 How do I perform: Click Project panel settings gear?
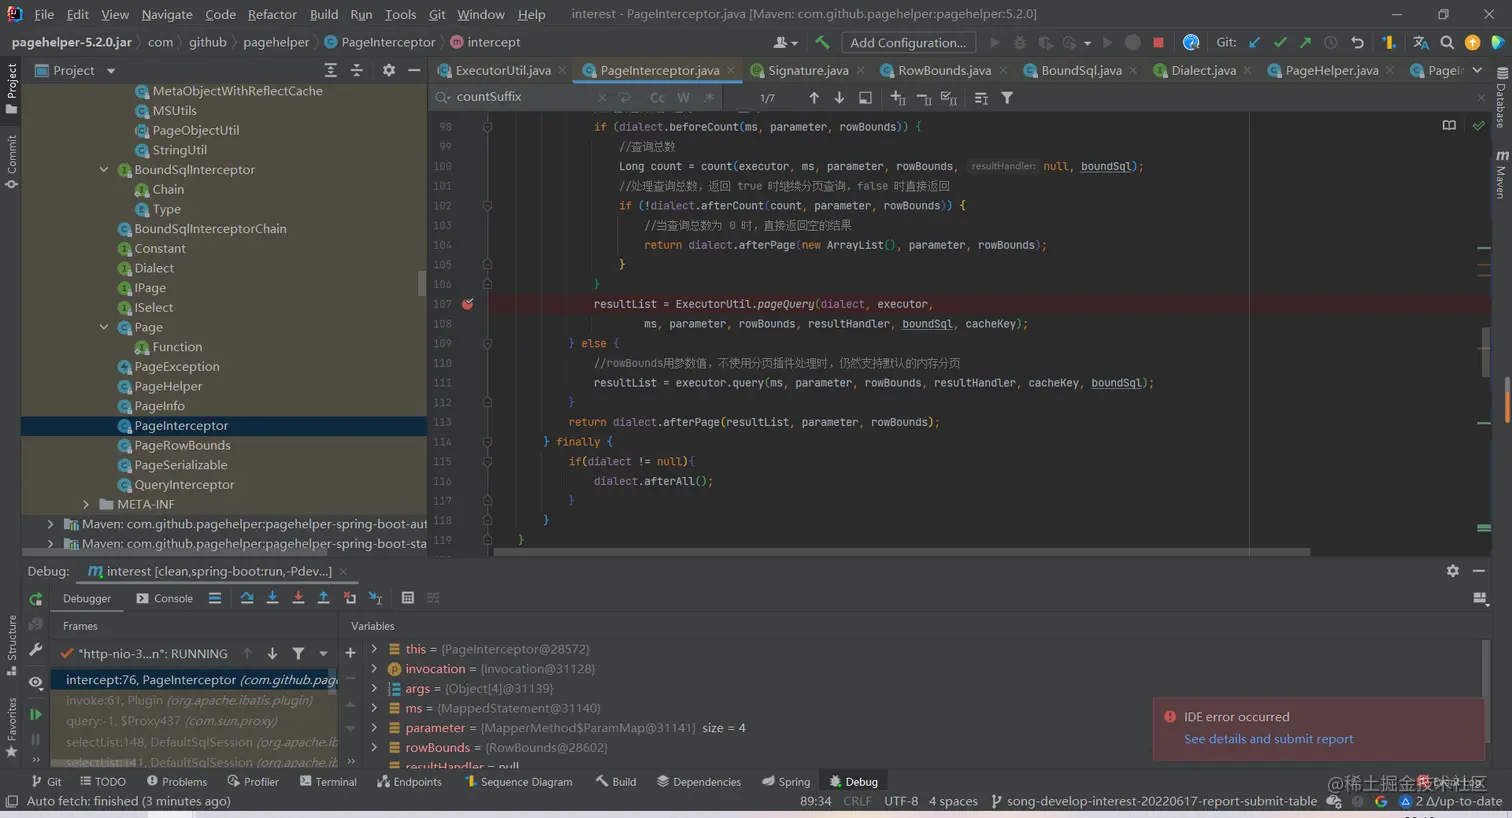tap(389, 70)
